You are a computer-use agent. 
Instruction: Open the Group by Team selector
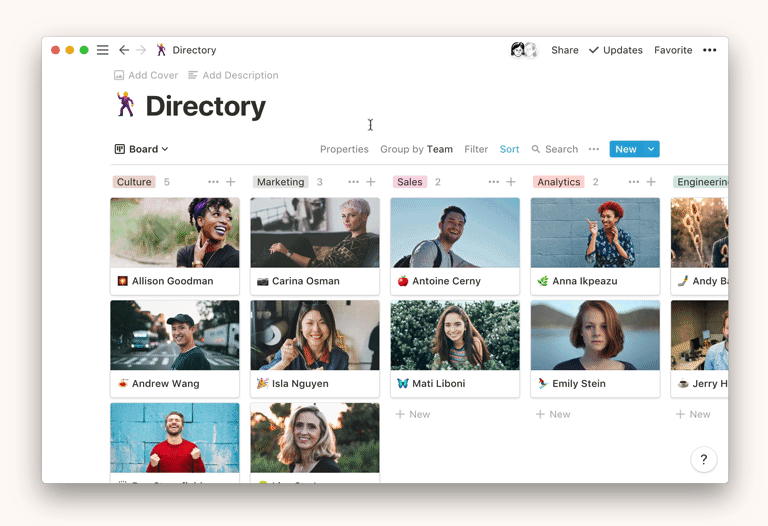tap(416, 149)
